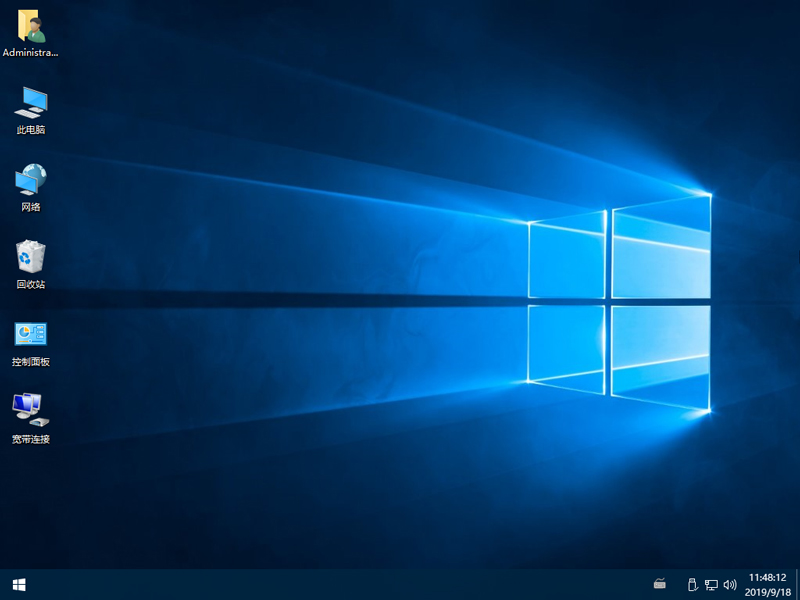The height and width of the screenshot is (600, 800).
Task: Click the clock to open the calendar
Action: tap(767, 577)
